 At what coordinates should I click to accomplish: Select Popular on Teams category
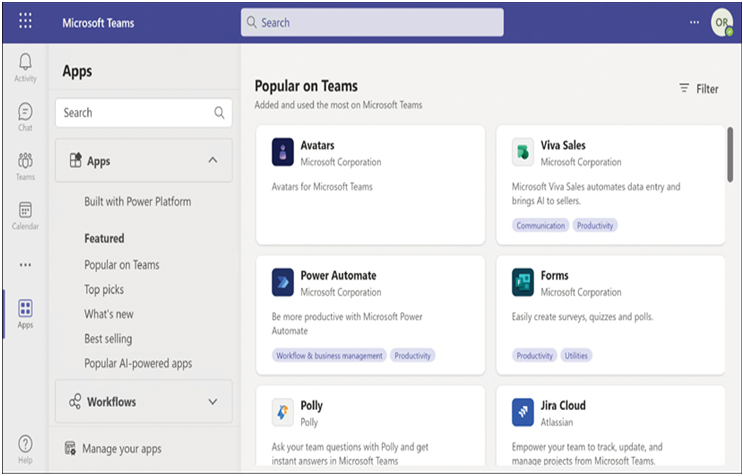pyautogui.click(x=122, y=265)
